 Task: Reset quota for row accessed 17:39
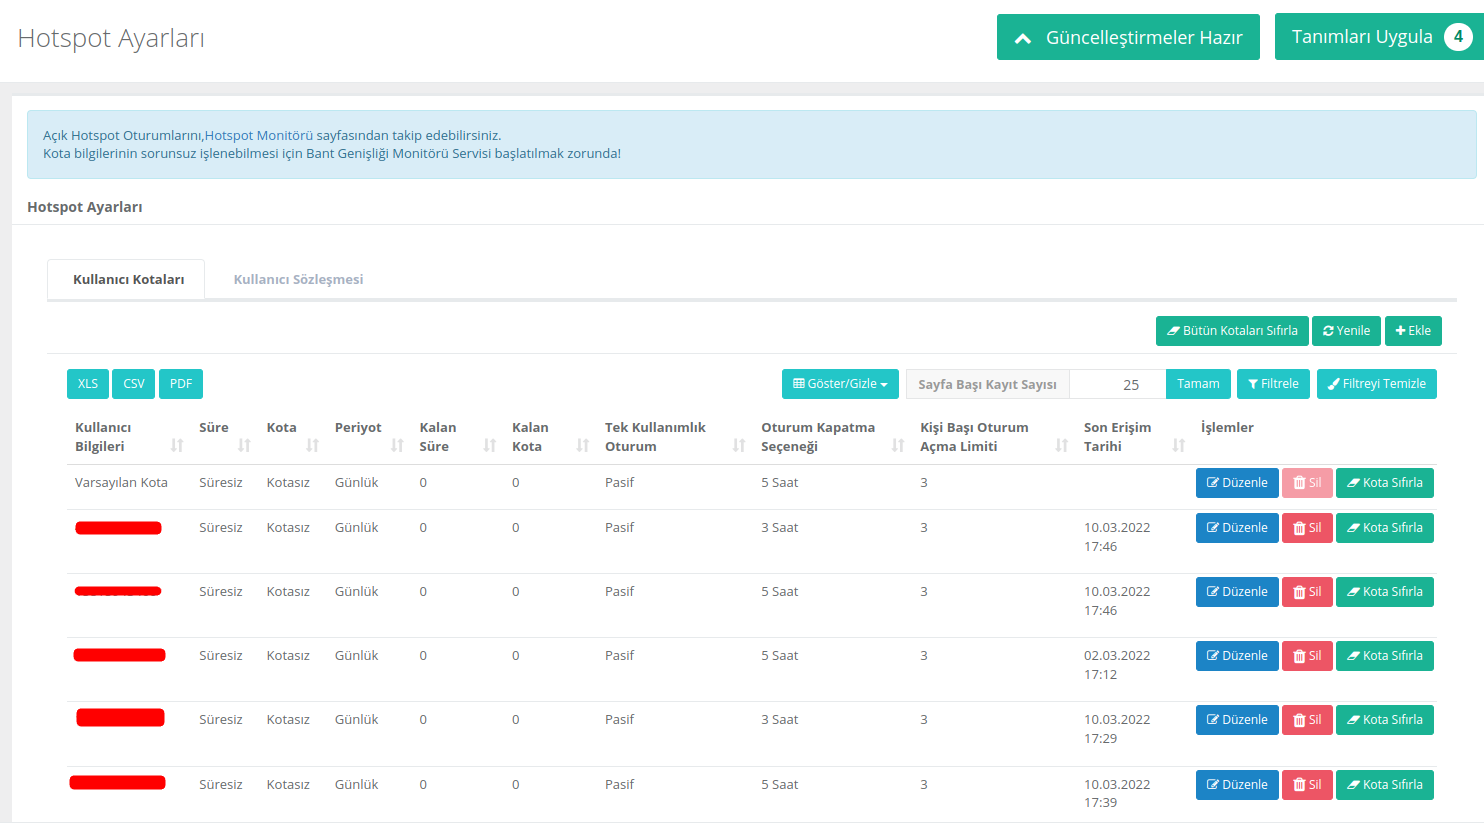pyautogui.click(x=1385, y=785)
